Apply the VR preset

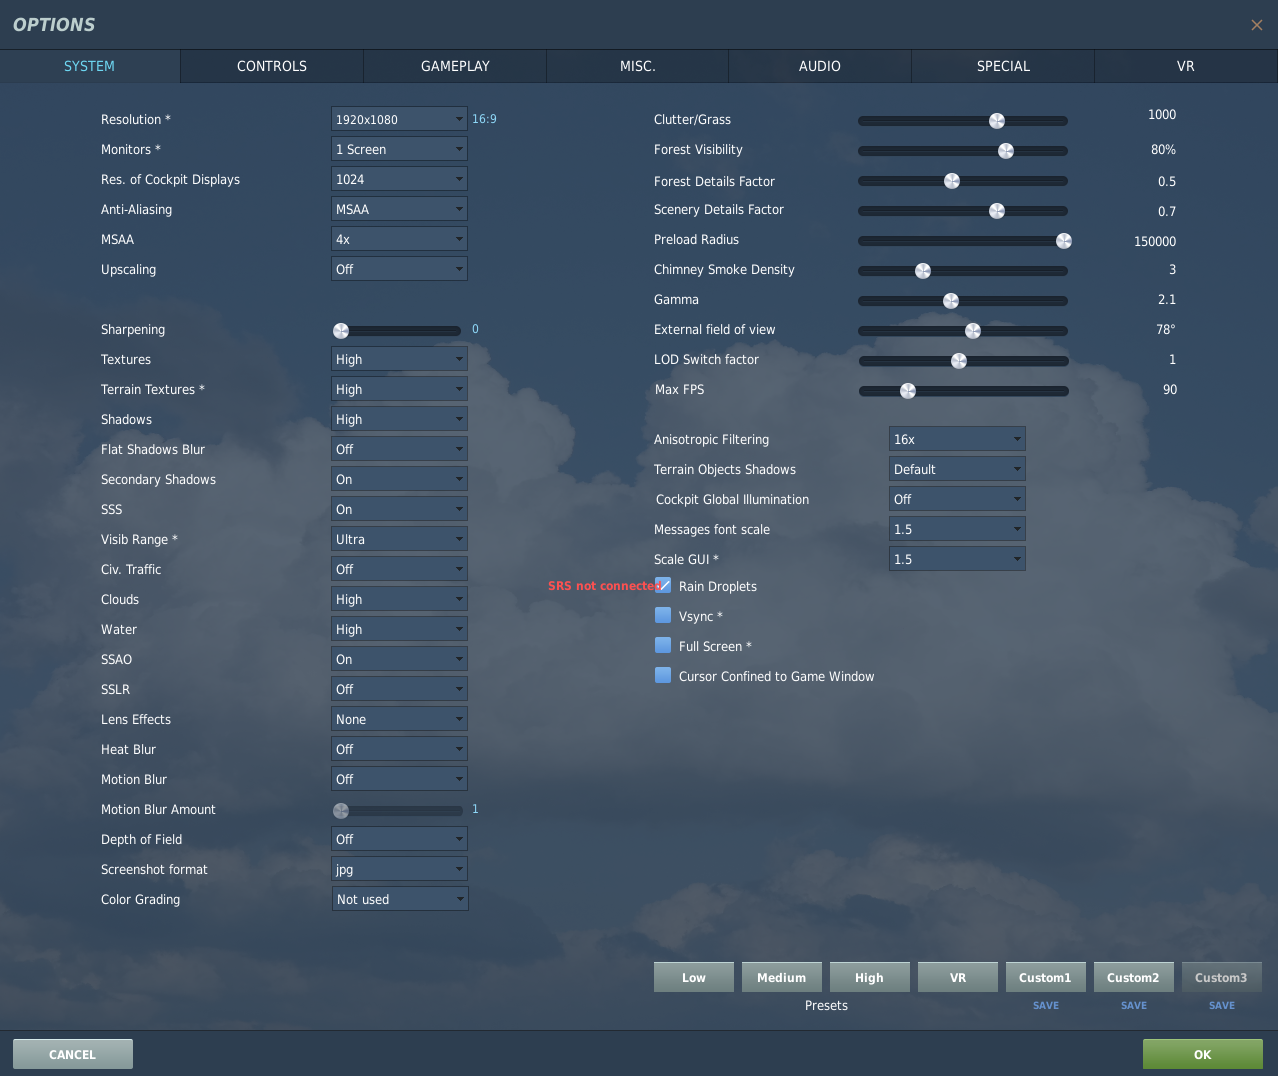[x=958, y=977]
